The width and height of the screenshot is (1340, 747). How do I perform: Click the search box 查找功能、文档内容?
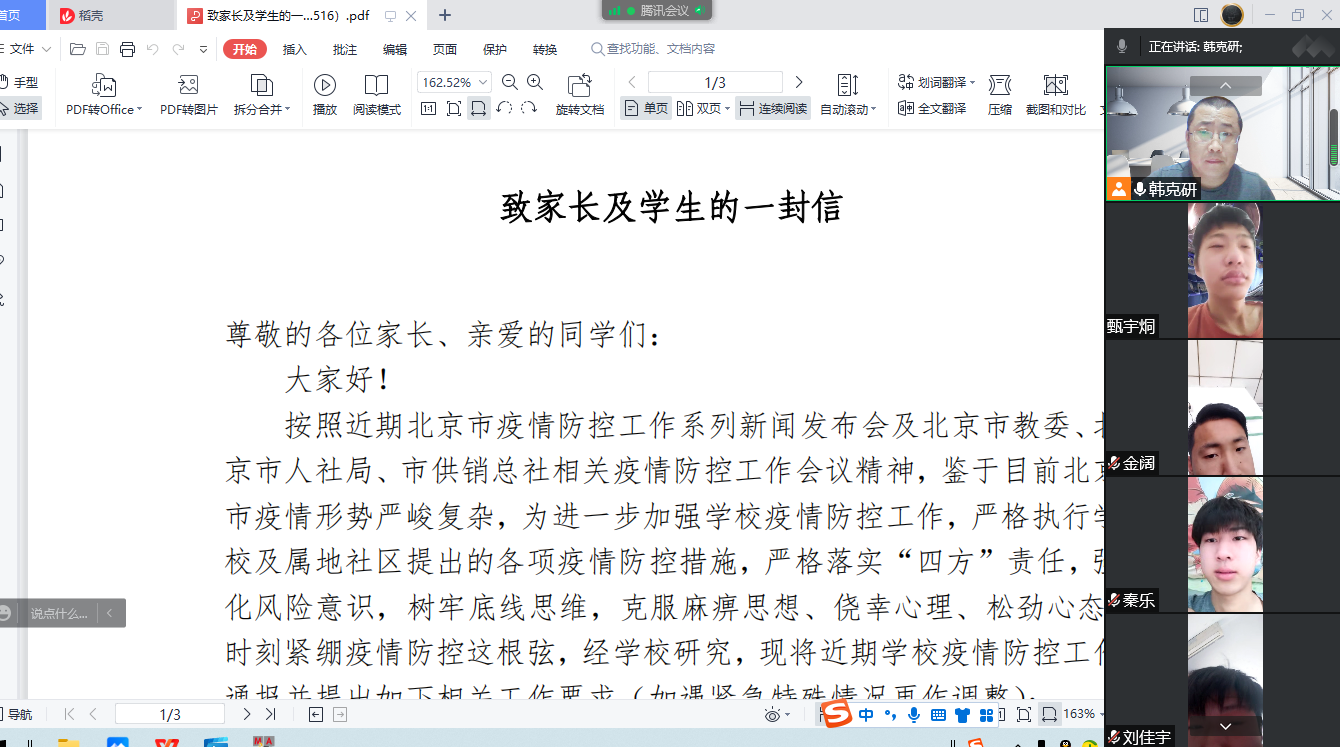point(660,49)
